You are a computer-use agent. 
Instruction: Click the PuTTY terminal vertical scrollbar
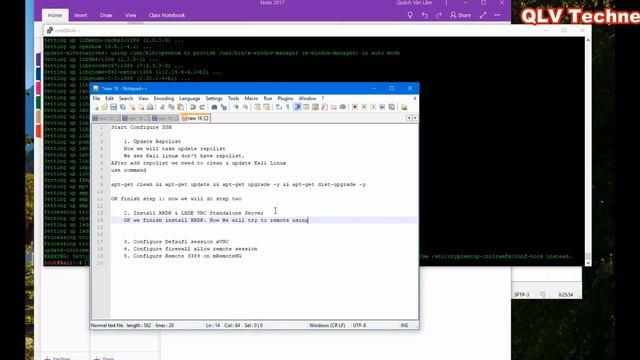click(x=588, y=151)
